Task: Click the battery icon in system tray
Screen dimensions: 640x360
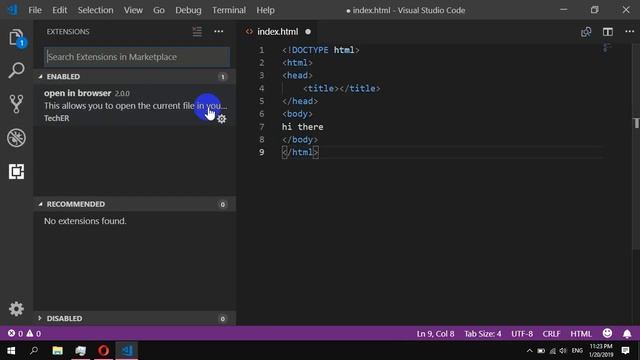Action: tap(541, 351)
